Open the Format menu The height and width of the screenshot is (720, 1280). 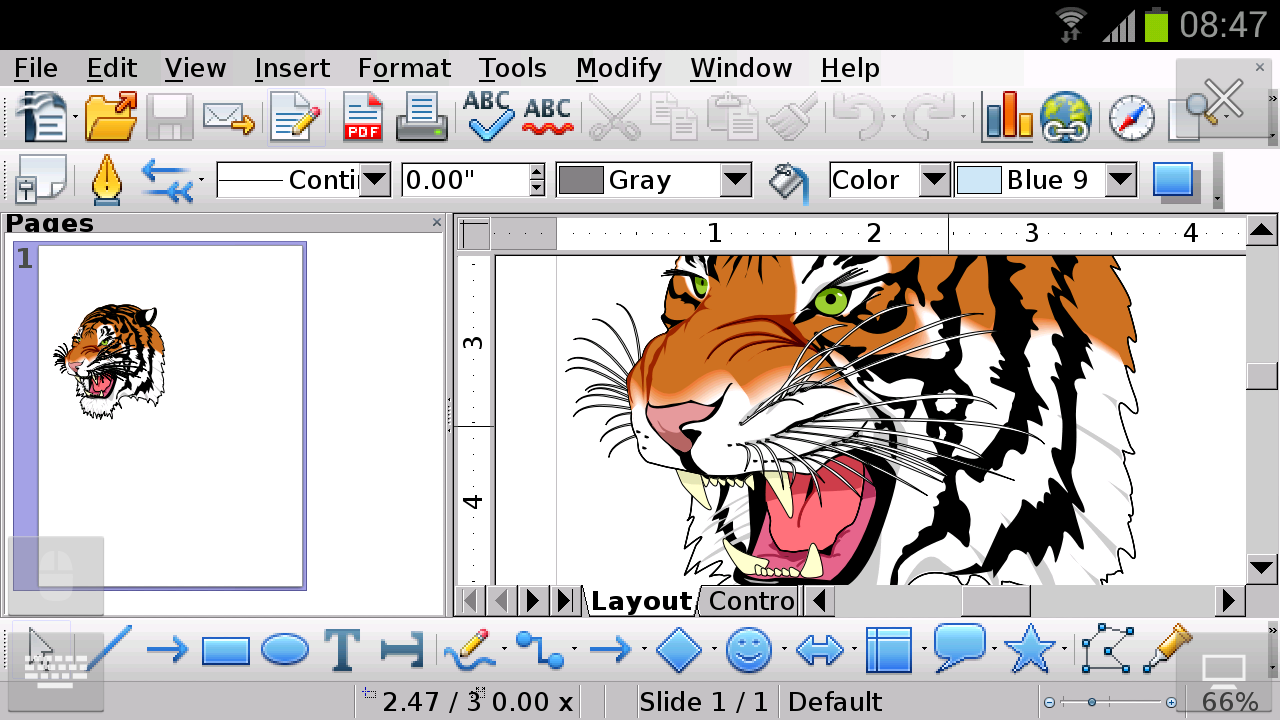[404, 68]
